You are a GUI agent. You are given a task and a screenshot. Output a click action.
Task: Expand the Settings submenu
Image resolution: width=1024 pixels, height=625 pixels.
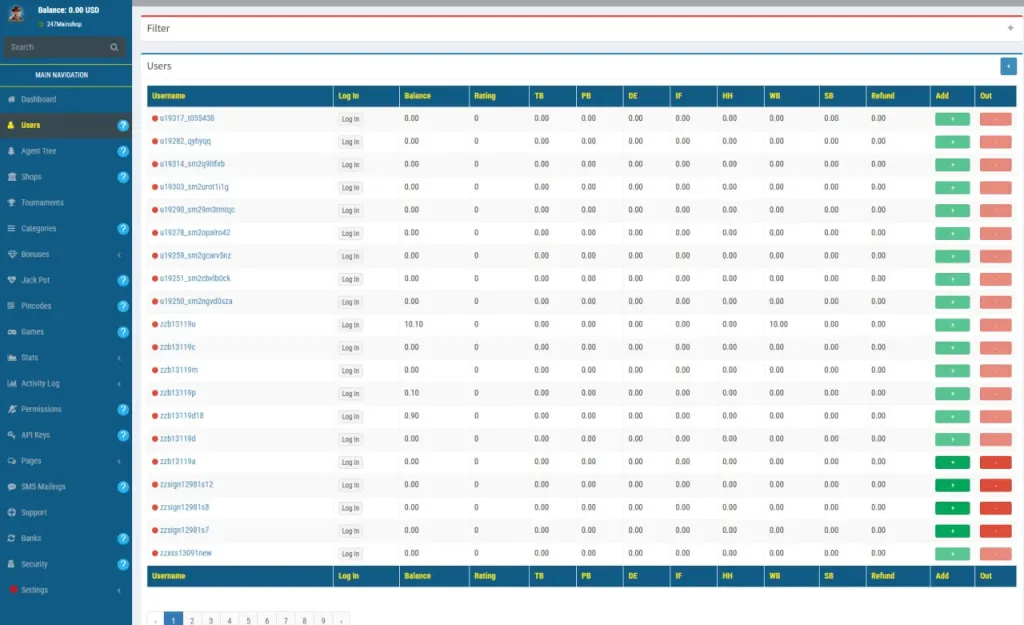coord(119,590)
